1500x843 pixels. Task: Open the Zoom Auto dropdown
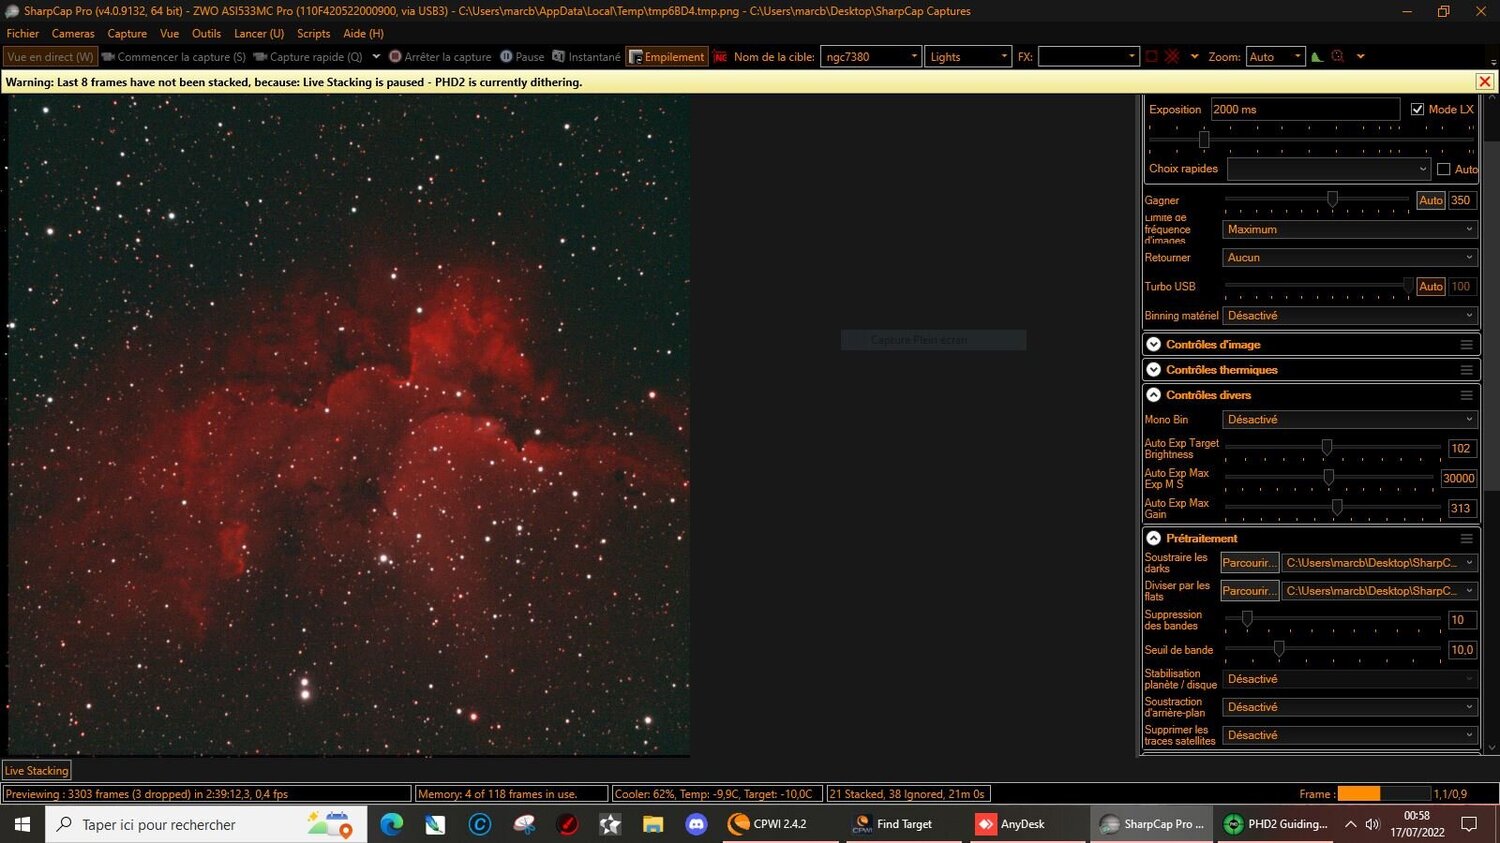click(1275, 57)
